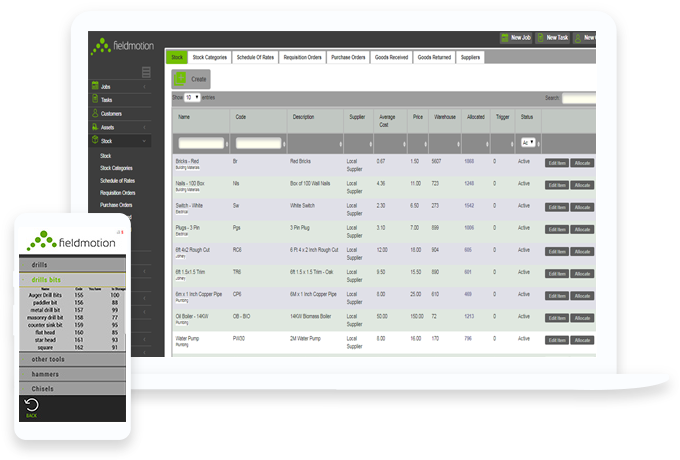Open the Goods Received tab
This screenshot has height=460, width=680.
391,57
